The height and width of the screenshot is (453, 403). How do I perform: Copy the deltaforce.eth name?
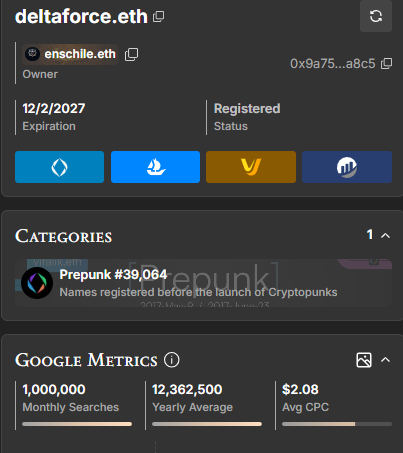pyautogui.click(x=158, y=16)
